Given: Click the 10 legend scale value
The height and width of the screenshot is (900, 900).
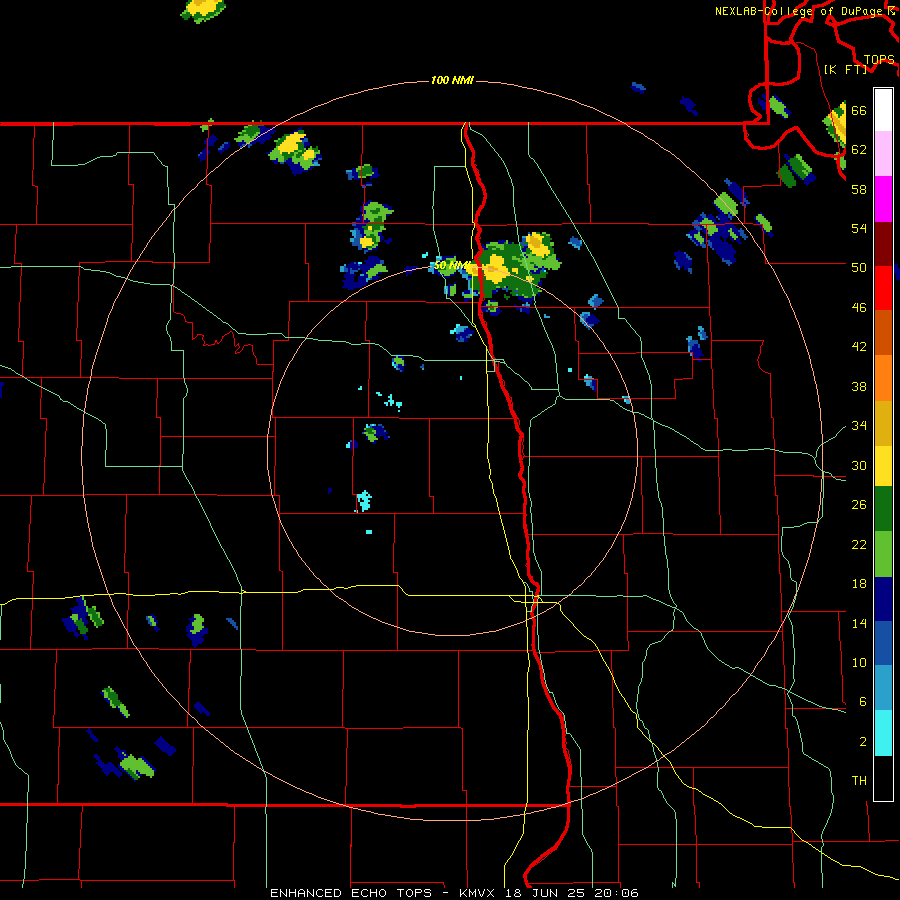Looking at the screenshot, I should pyautogui.click(x=859, y=663).
